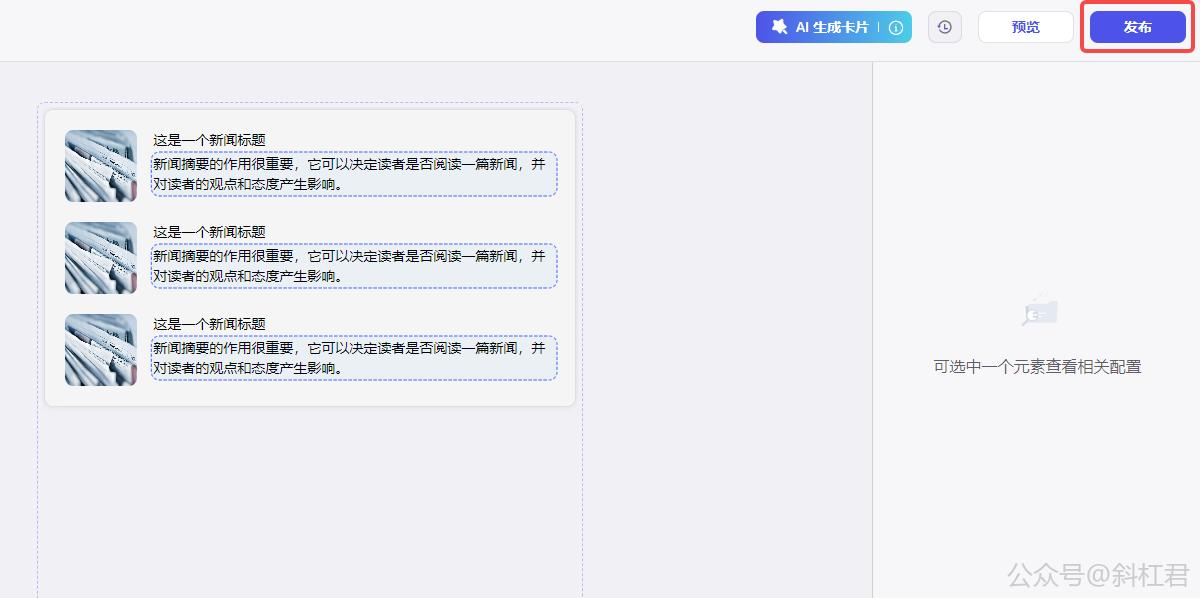Open the history clock icon
This screenshot has height=598, width=1200.
[945, 27]
